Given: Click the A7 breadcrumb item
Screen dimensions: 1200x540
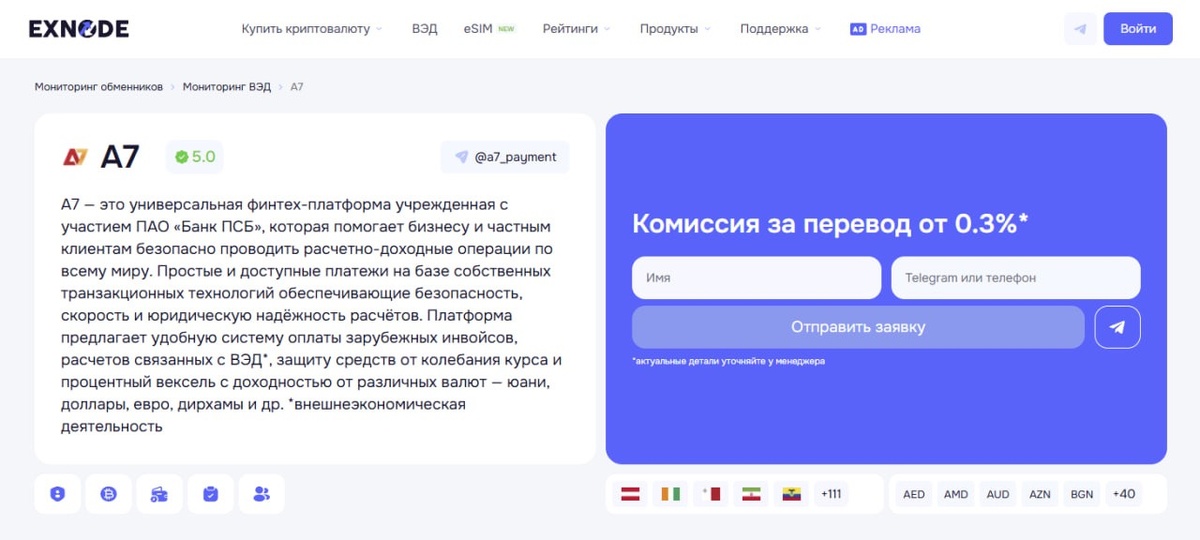Looking at the screenshot, I should click(297, 87).
